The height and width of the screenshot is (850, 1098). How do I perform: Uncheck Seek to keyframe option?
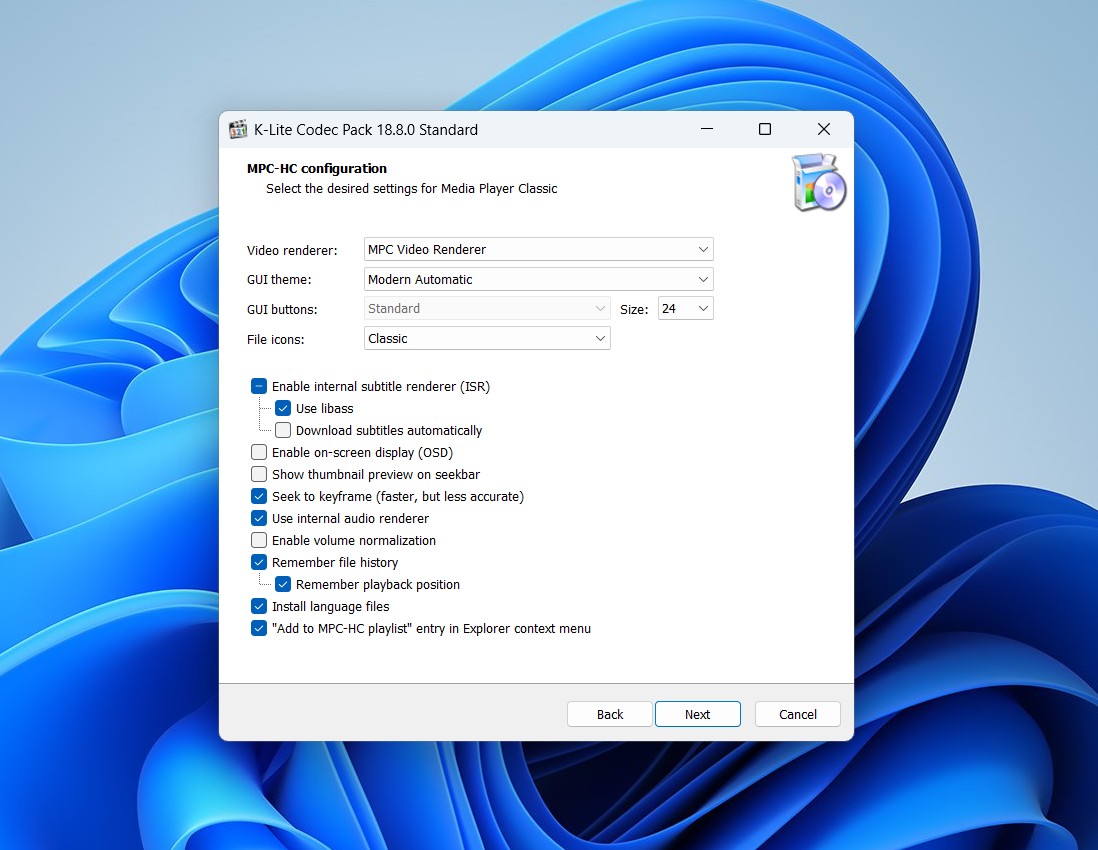tap(259, 496)
